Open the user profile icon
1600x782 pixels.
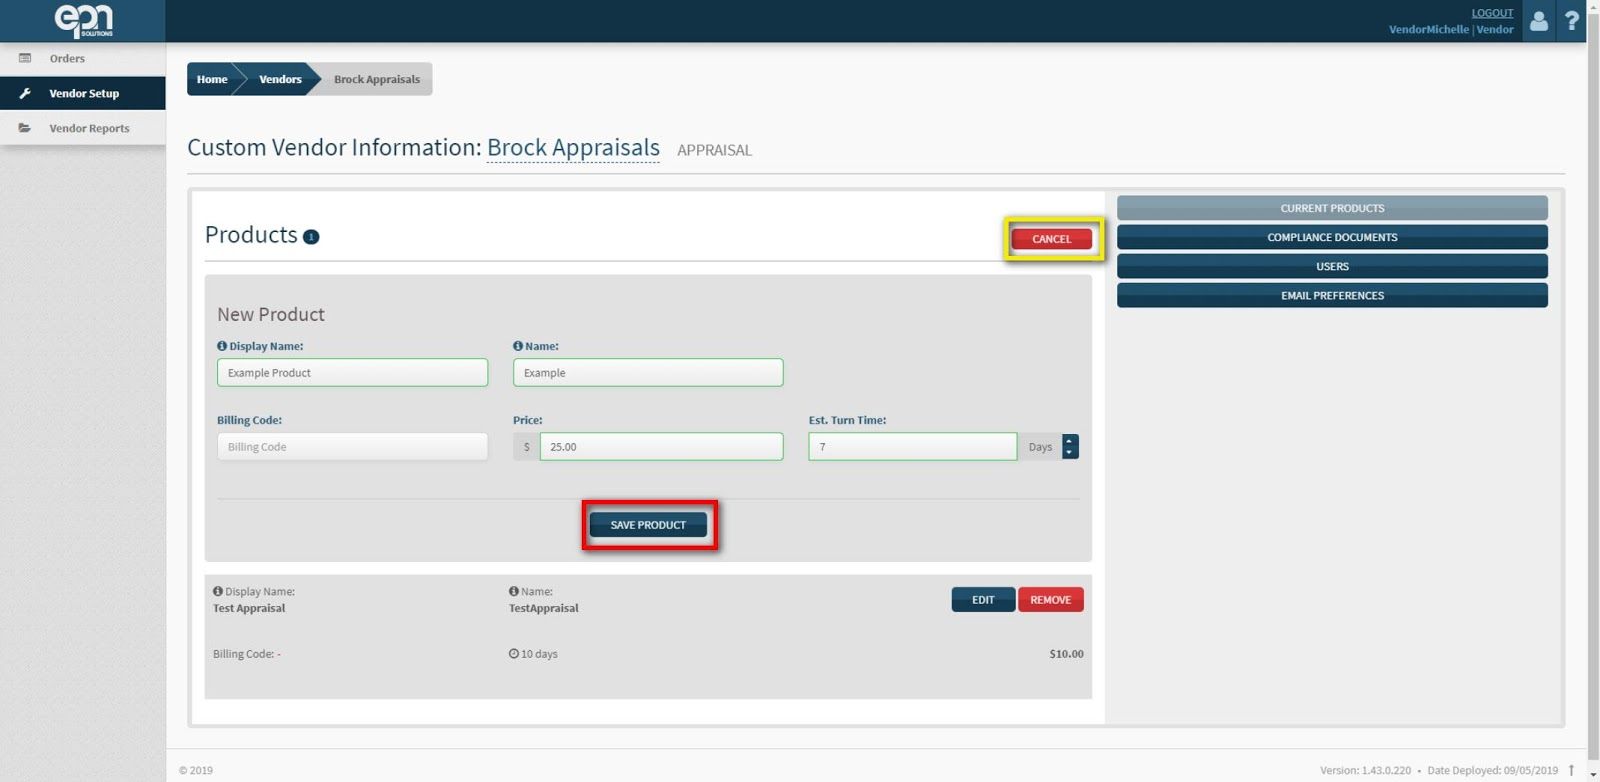1539,21
